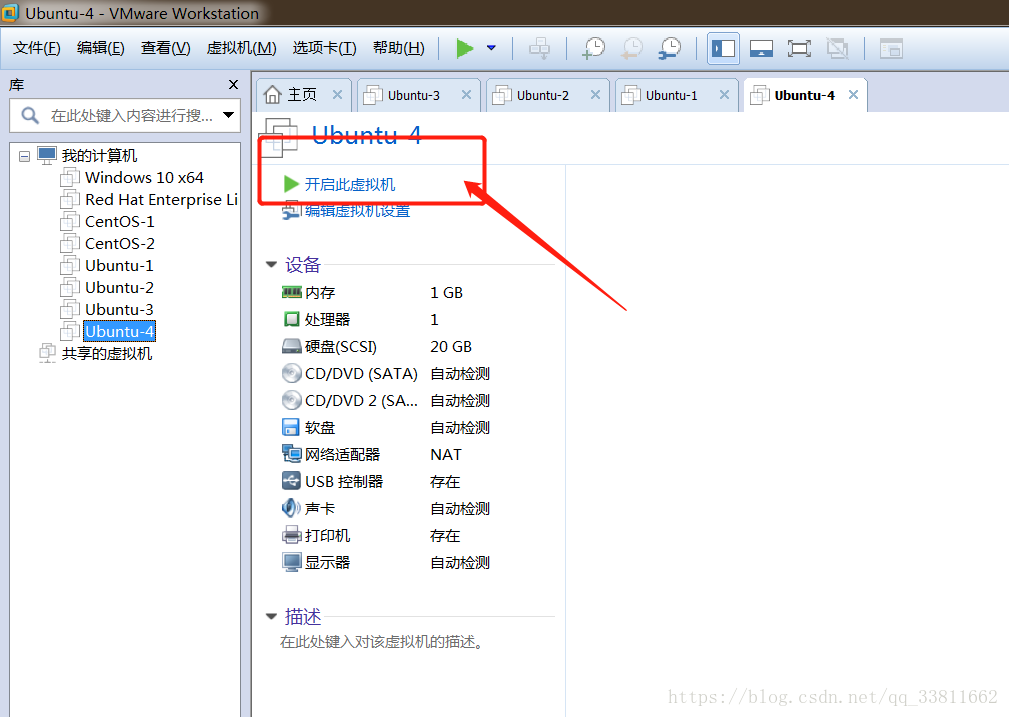
Task: Click the CD/DVD 2 disc icon
Action: (x=292, y=400)
